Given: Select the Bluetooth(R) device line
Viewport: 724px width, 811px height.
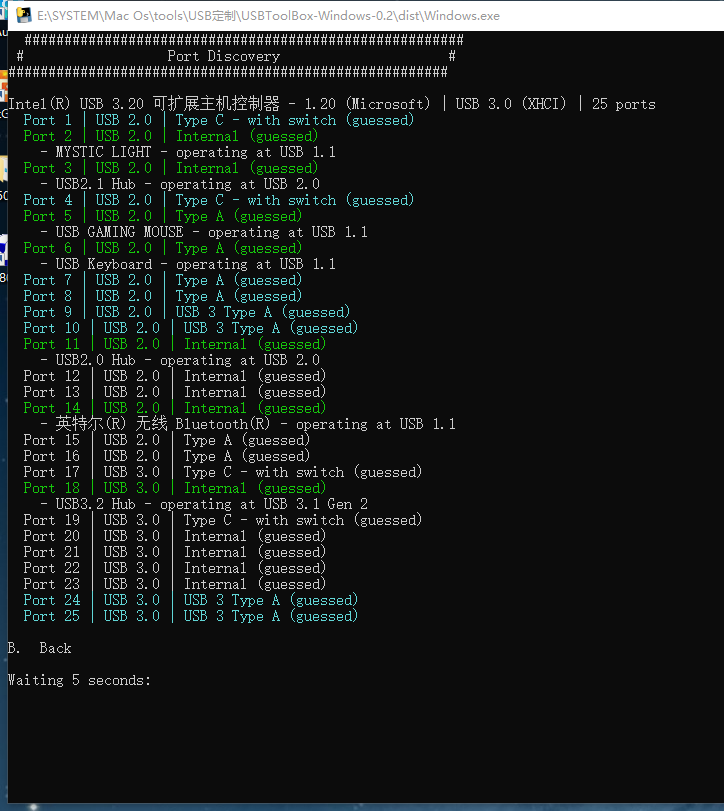Looking at the screenshot, I should click(247, 424).
